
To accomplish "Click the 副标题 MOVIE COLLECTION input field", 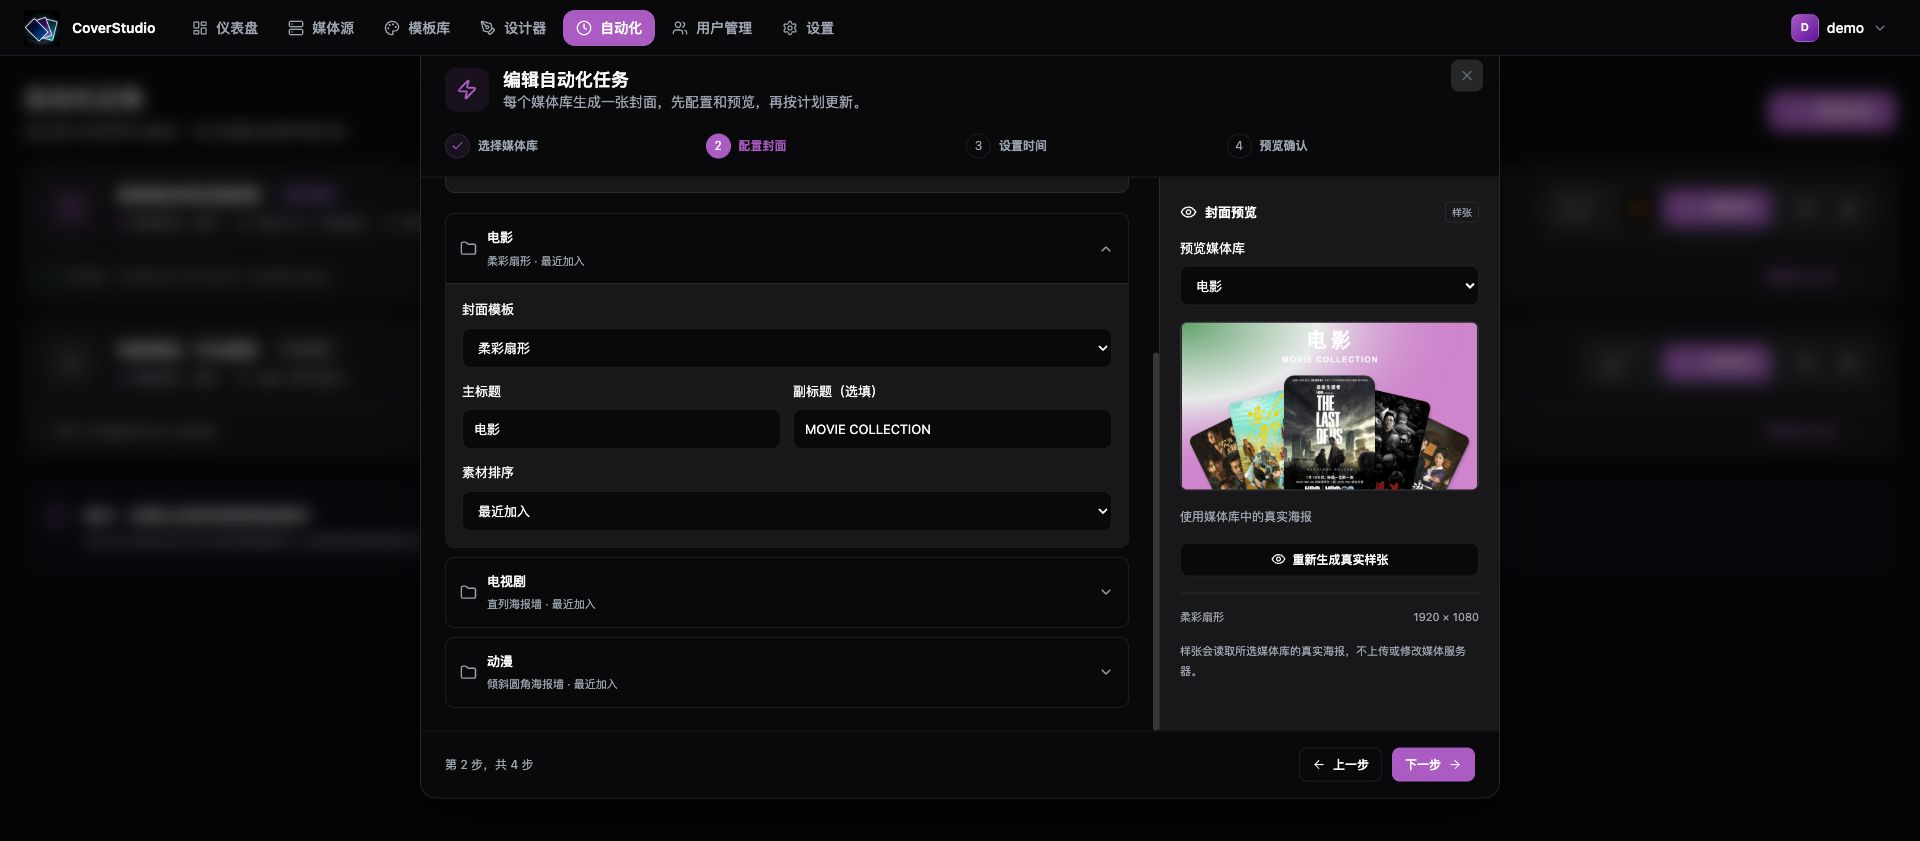I will [x=952, y=429].
